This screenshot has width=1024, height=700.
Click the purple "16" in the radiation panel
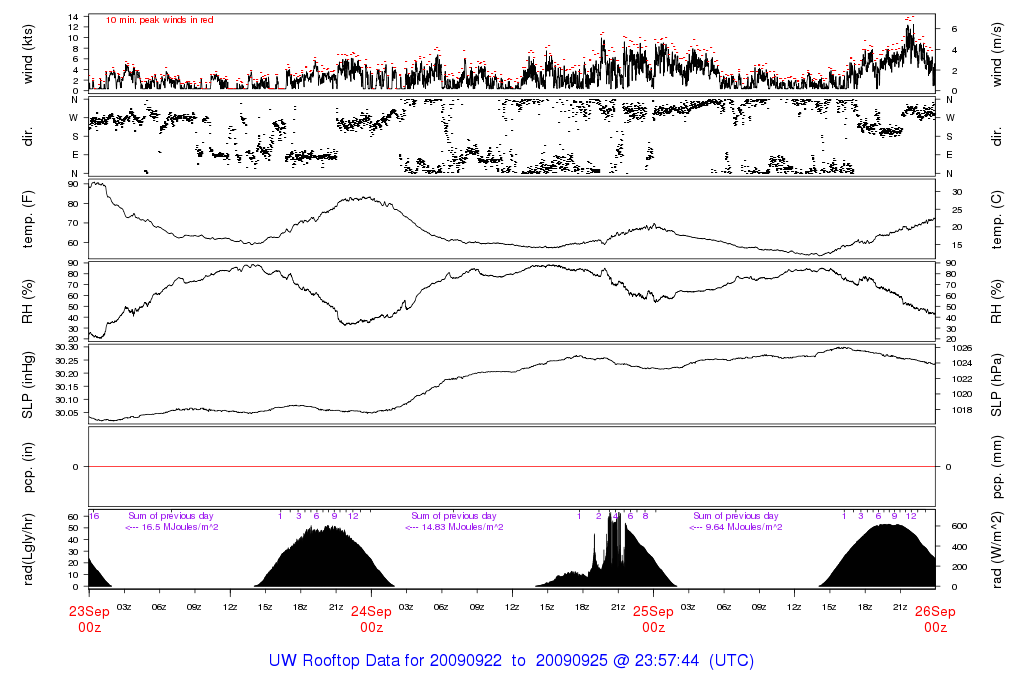(94, 516)
